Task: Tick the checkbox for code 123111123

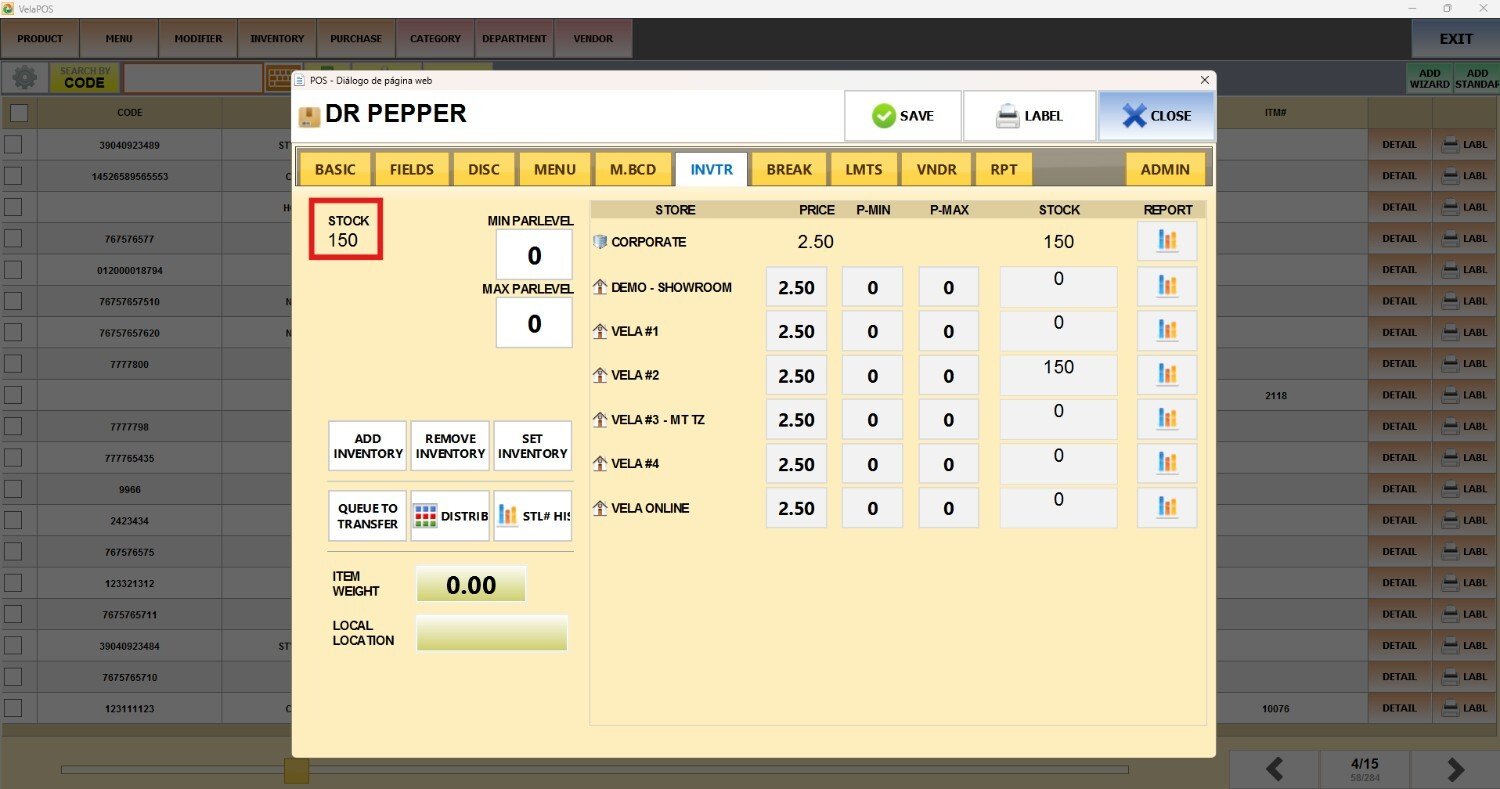Action: coord(13,708)
